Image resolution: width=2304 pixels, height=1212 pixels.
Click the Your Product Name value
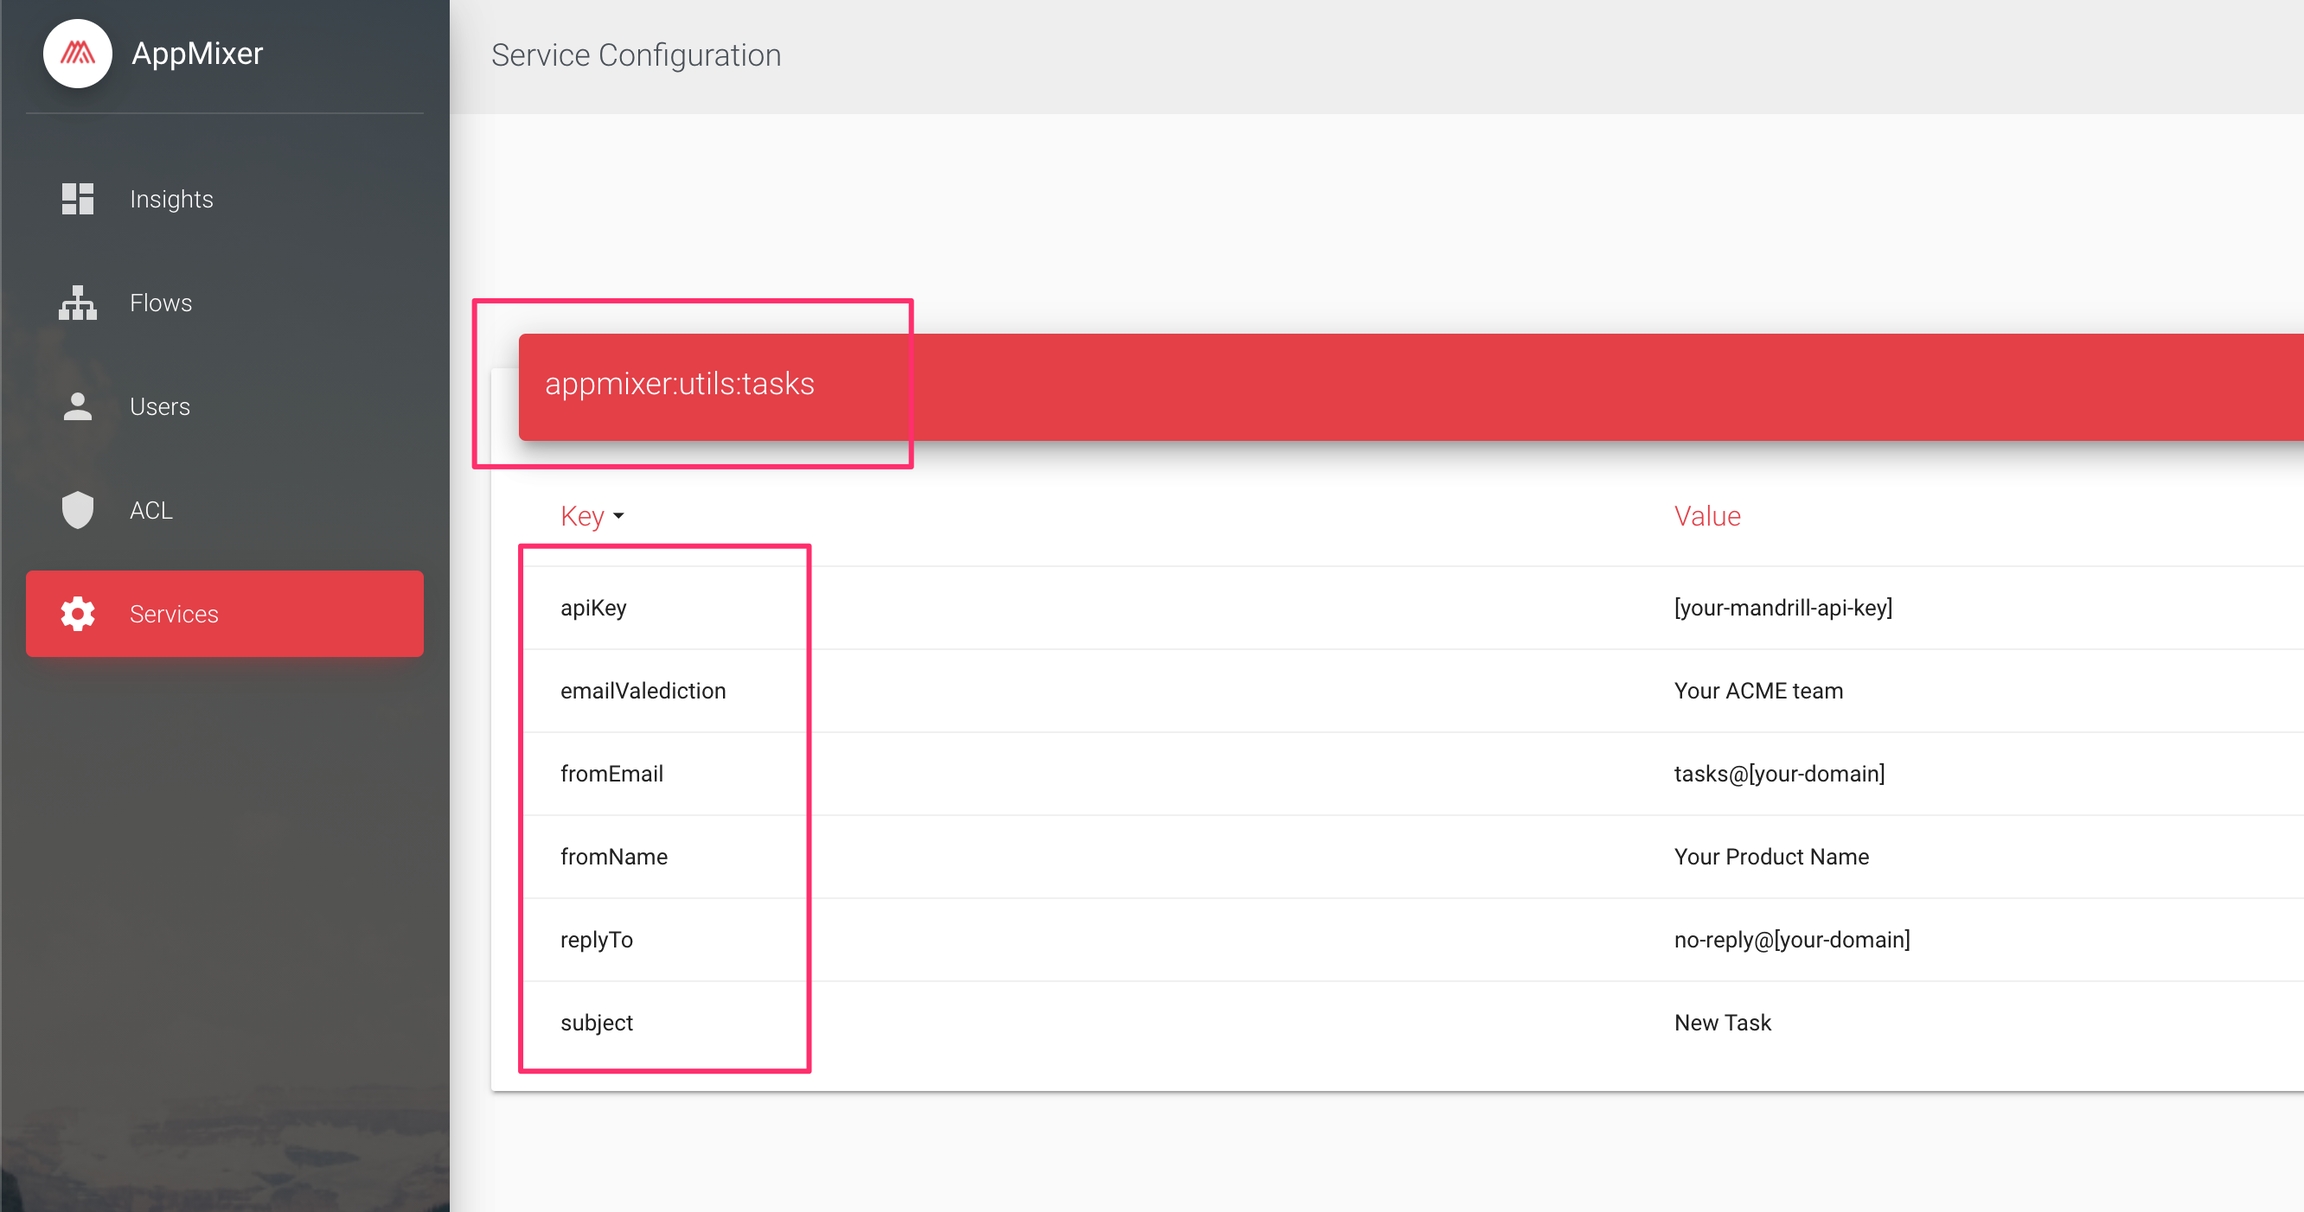pos(1771,857)
